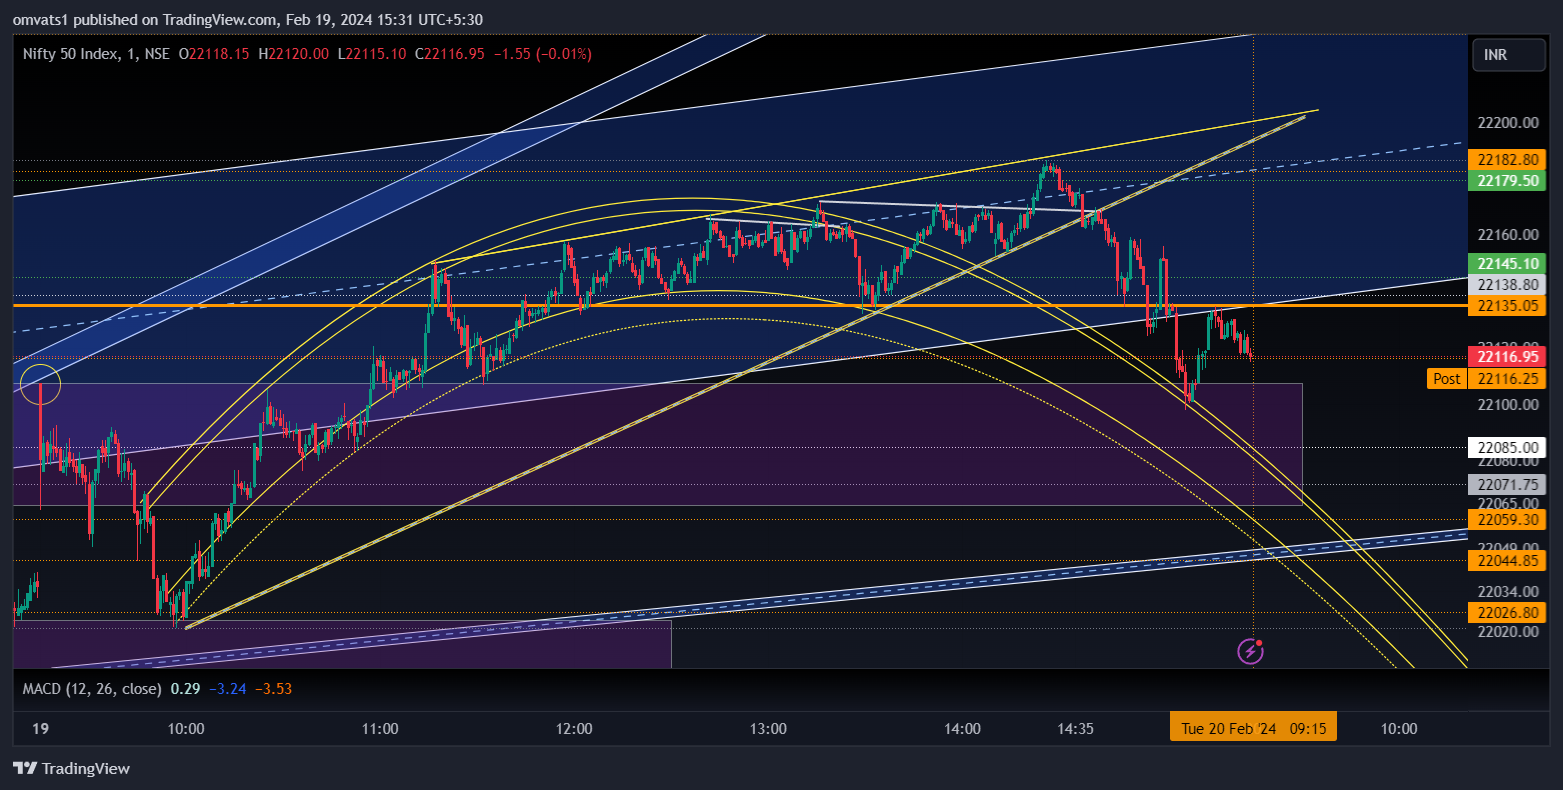Click the white 22085.00 price label
Screen dimensions: 1563x790
pyautogui.click(x=1507, y=447)
